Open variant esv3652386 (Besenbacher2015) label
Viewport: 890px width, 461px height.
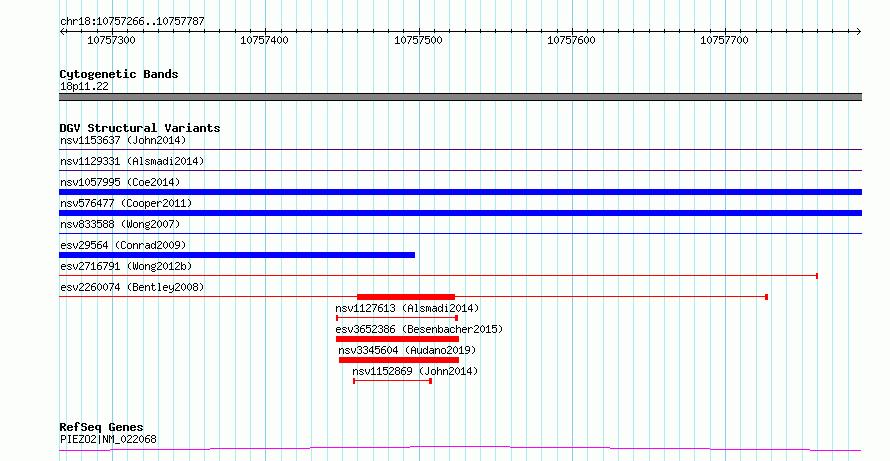(x=419, y=329)
